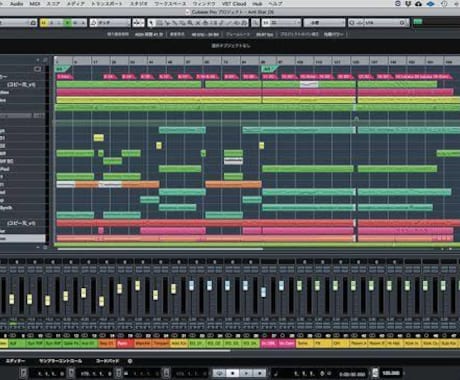The image size is (460, 380).
Task: Select the Hi-Hat channel name in mixer
Action: tap(394, 343)
